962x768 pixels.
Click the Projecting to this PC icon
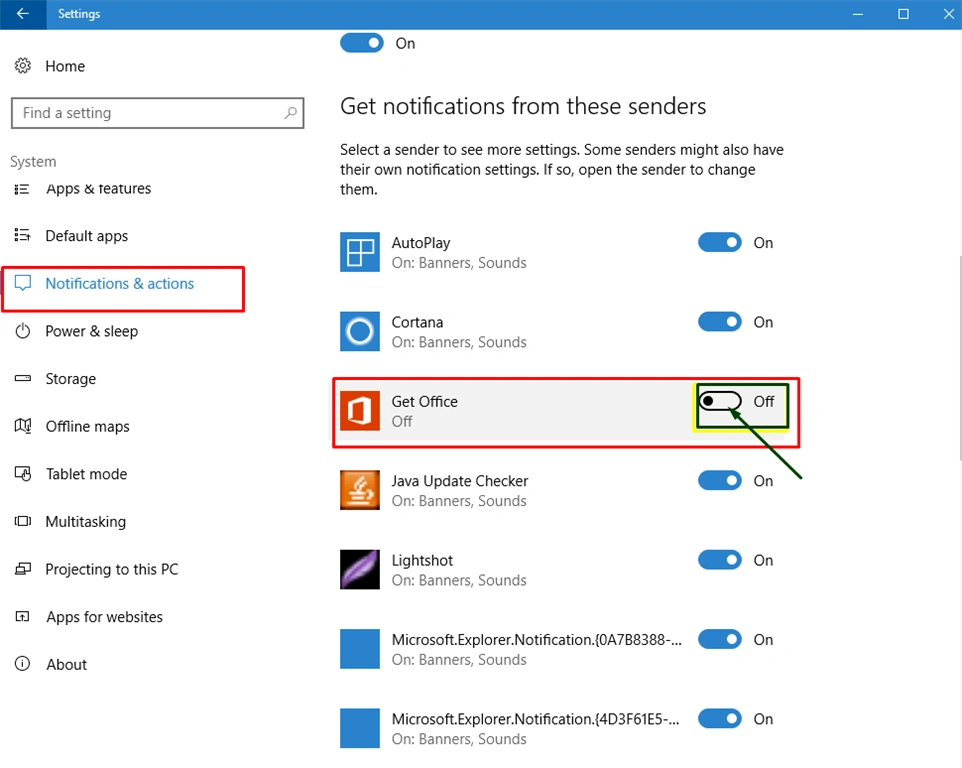(x=23, y=569)
